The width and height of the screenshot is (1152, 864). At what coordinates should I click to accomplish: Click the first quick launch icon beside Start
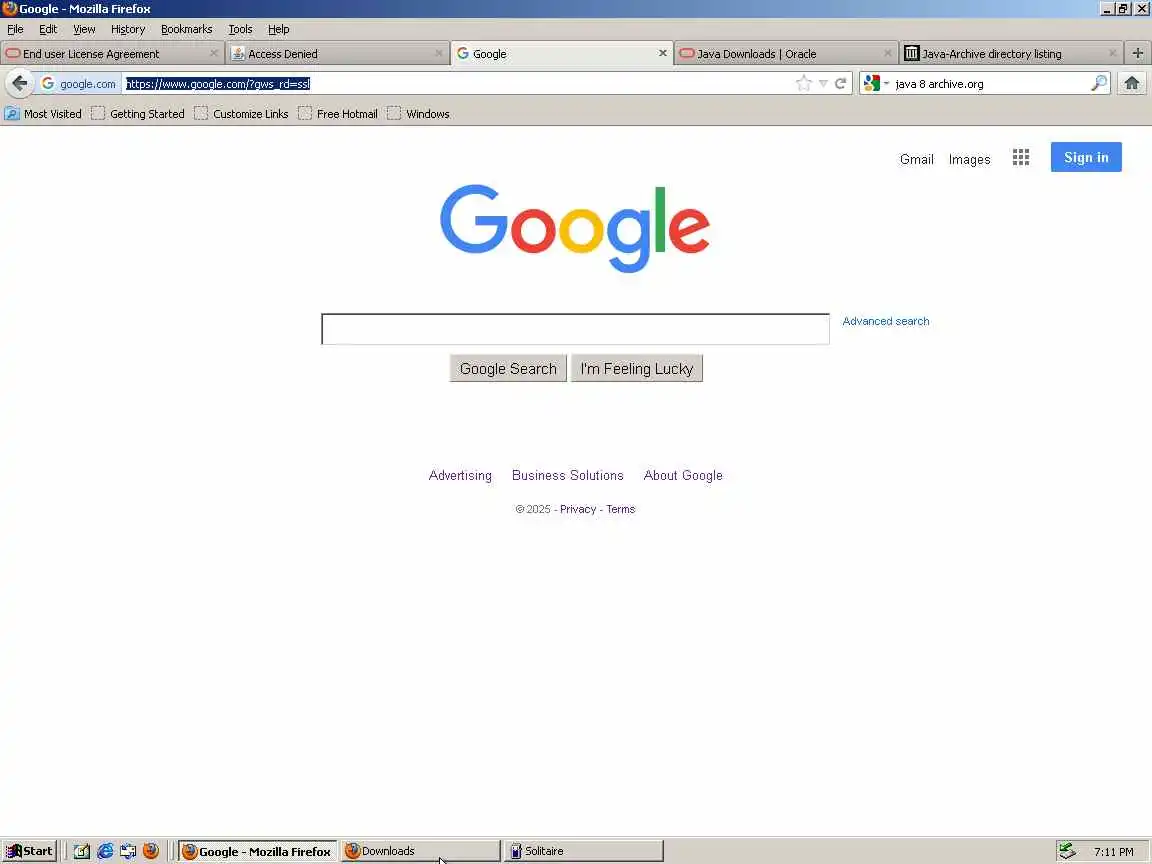pos(82,851)
